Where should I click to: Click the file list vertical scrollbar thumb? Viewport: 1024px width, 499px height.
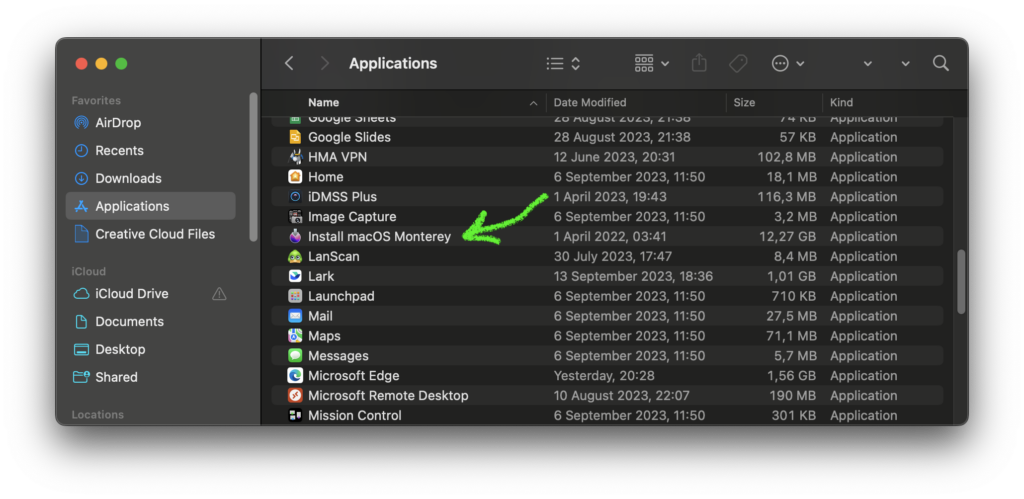961,282
